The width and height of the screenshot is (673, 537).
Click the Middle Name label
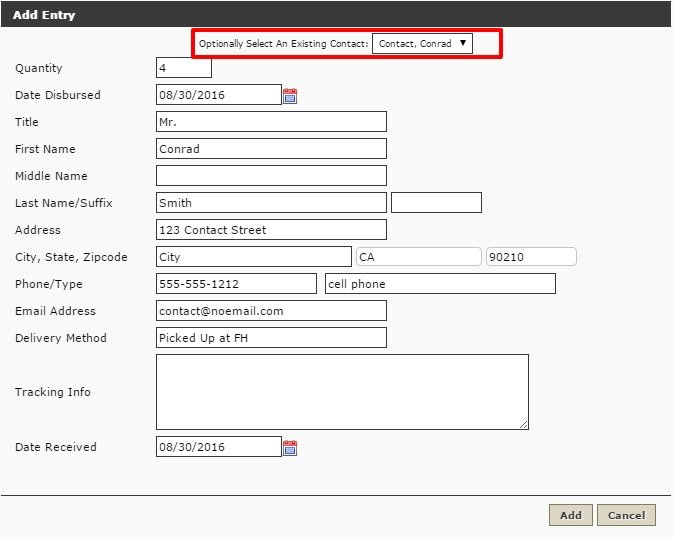click(x=51, y=176)
